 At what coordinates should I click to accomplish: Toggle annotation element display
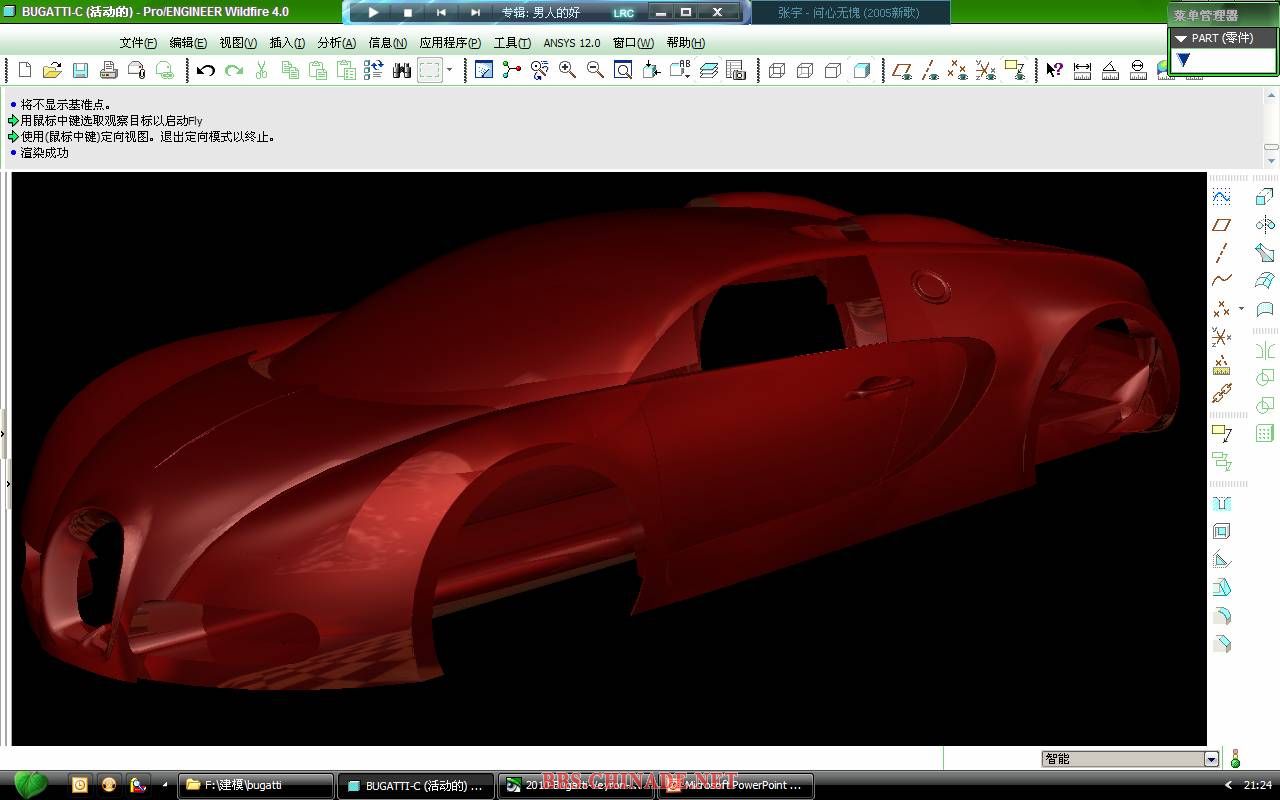(x=1014, y=70)
